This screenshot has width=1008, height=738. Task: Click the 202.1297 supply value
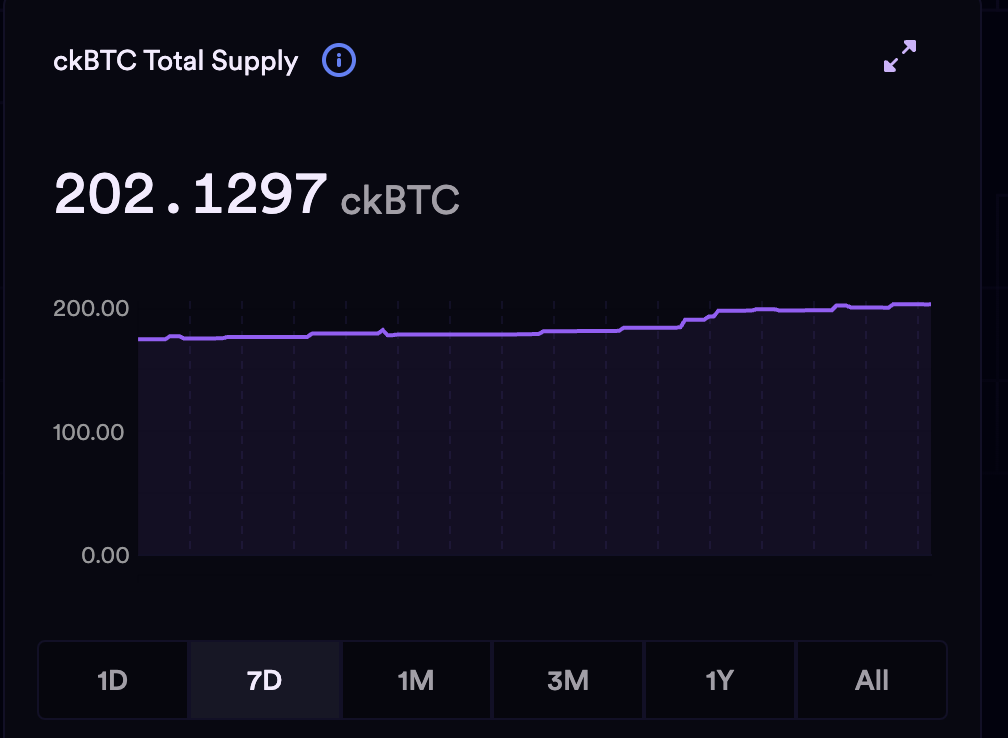coord(190,195)
